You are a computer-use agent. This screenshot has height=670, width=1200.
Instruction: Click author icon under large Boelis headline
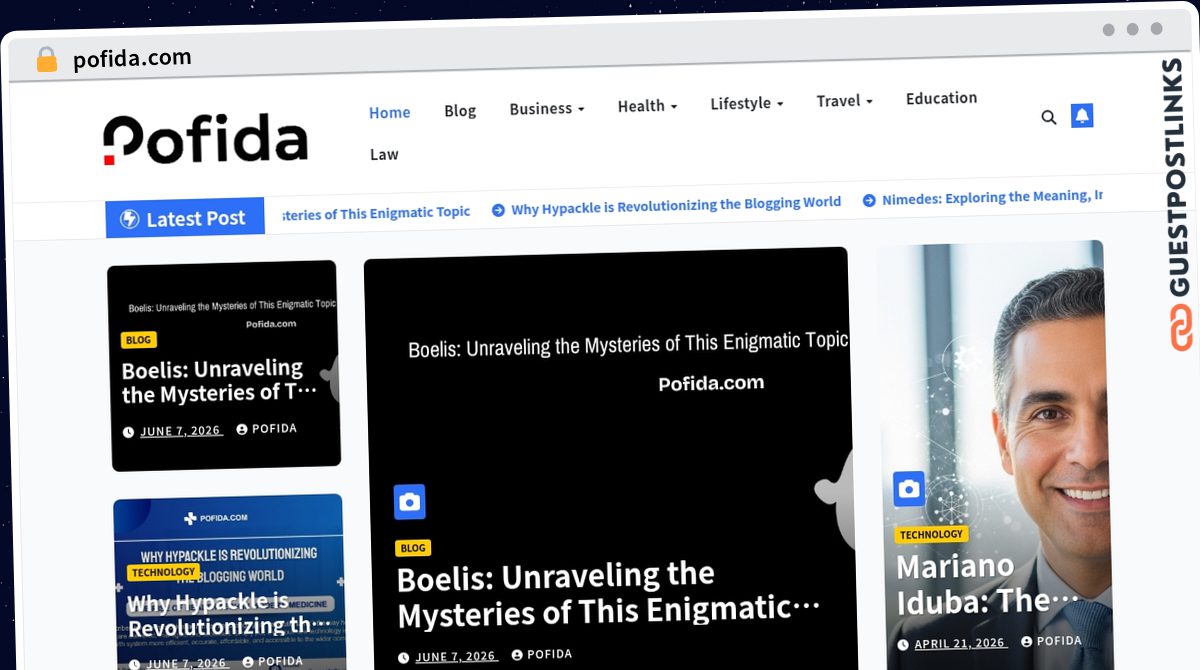(x=517, y=655)
